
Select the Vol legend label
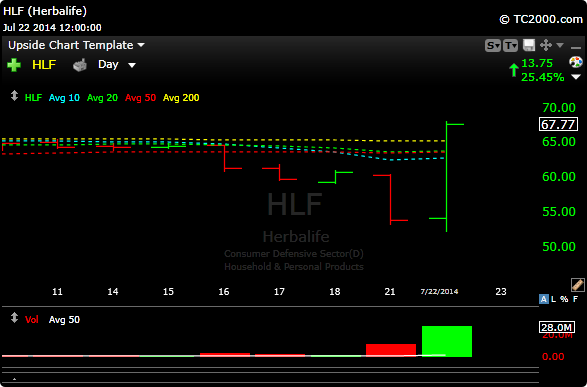click(x=32, y=320)
